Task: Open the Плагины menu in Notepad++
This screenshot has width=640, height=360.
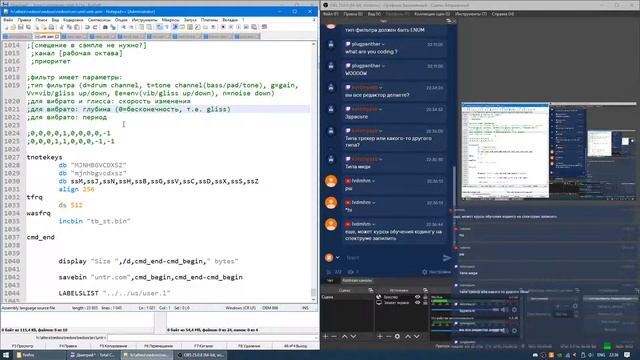Action: pyautogui.click(x=209, y=20)
